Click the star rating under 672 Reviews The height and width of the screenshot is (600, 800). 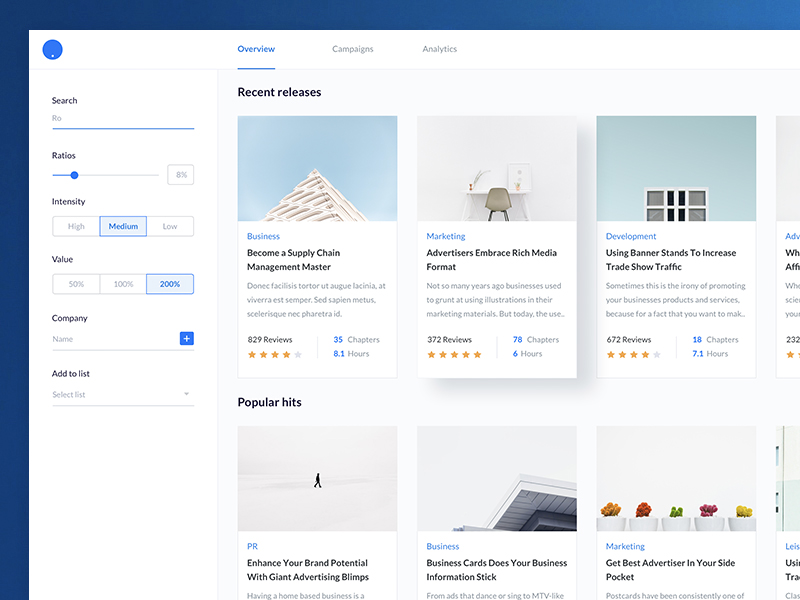click(634, 354)
